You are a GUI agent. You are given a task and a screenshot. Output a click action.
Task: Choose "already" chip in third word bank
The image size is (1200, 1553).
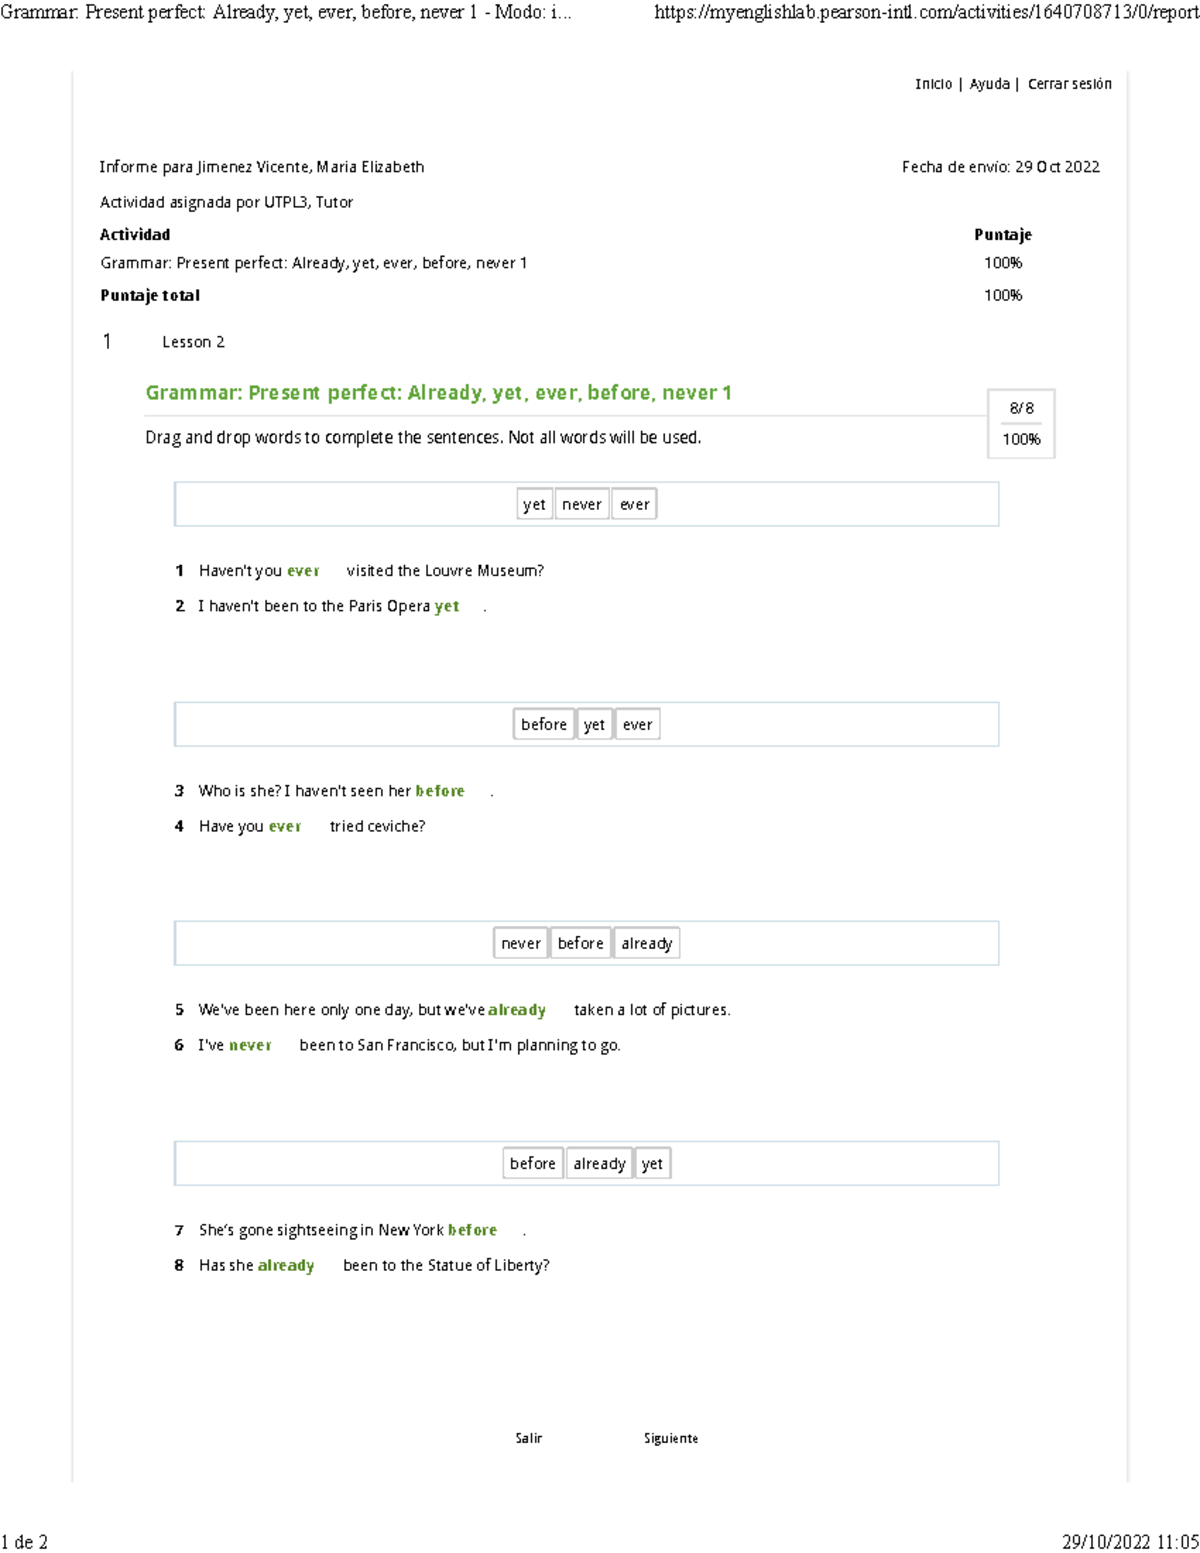646,943
